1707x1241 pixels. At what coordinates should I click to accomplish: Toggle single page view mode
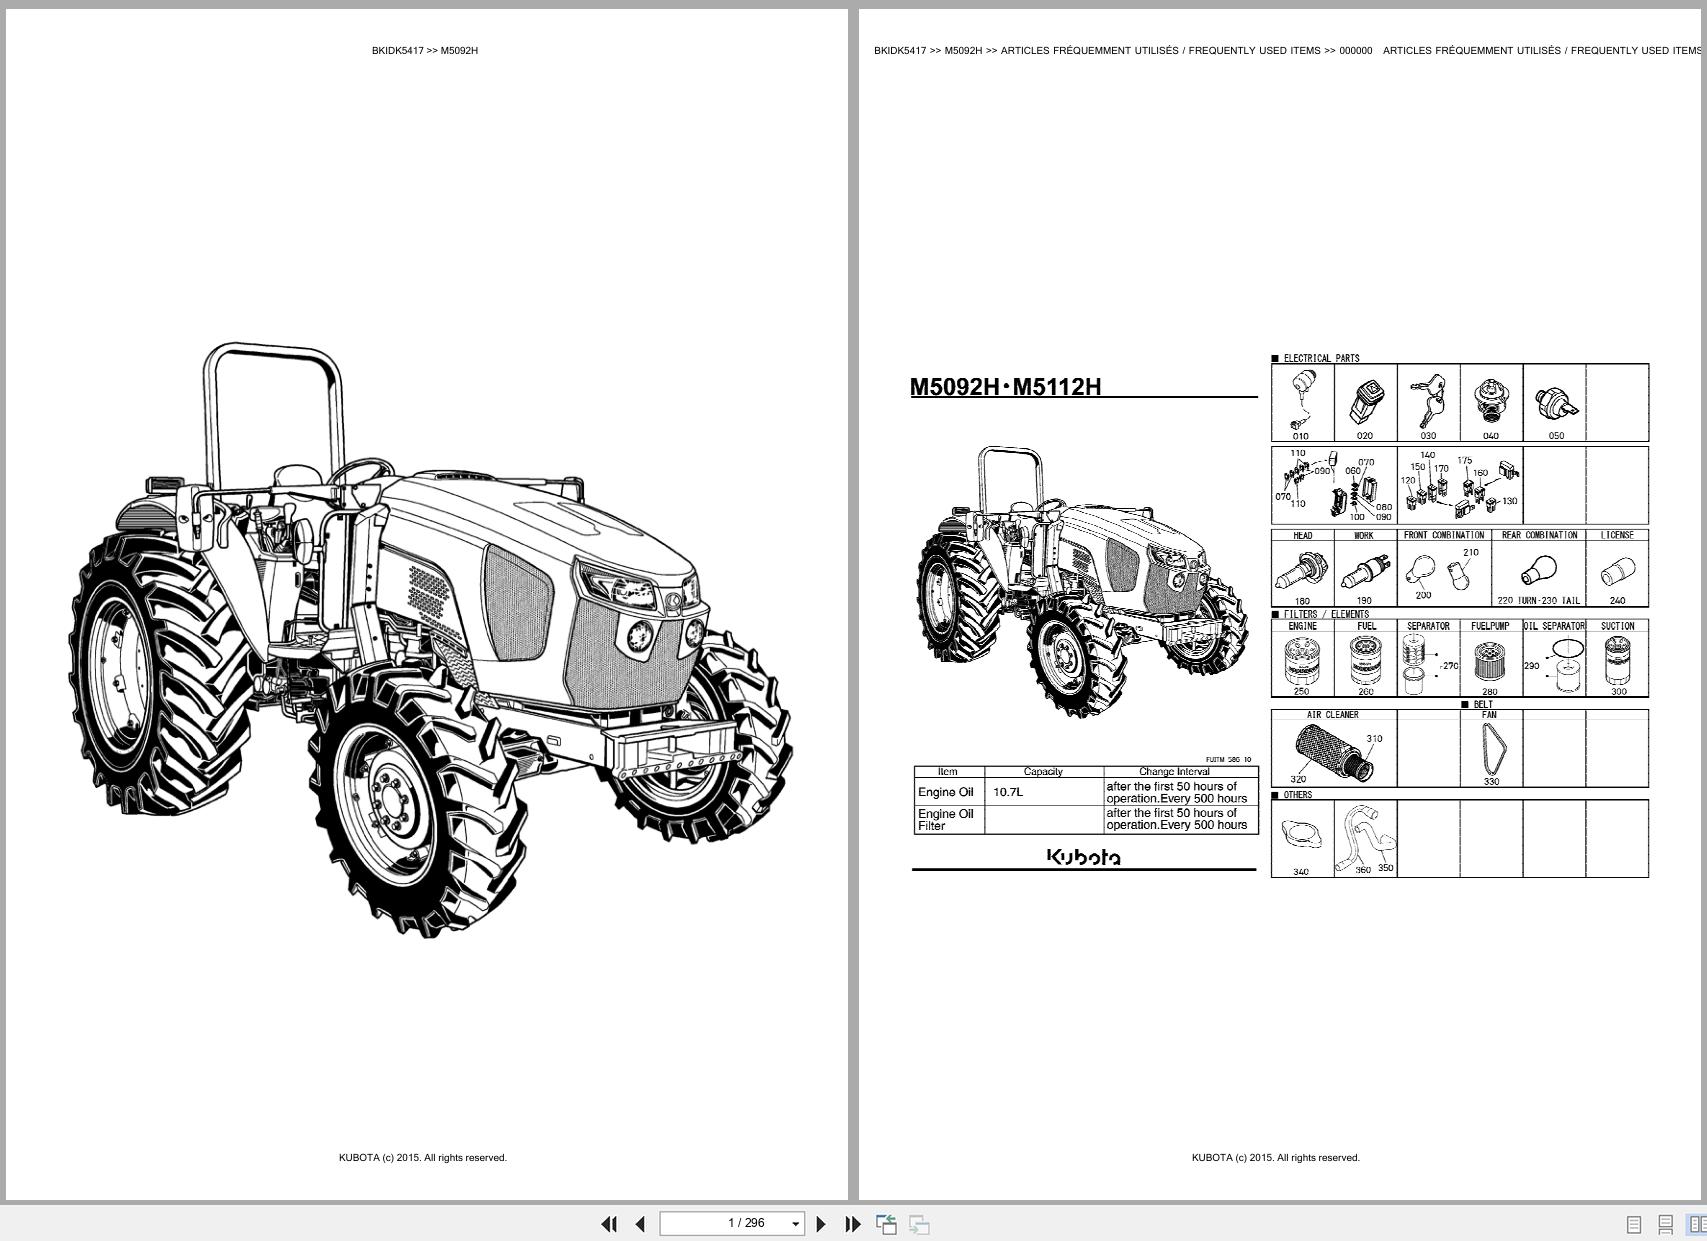1634,1225
